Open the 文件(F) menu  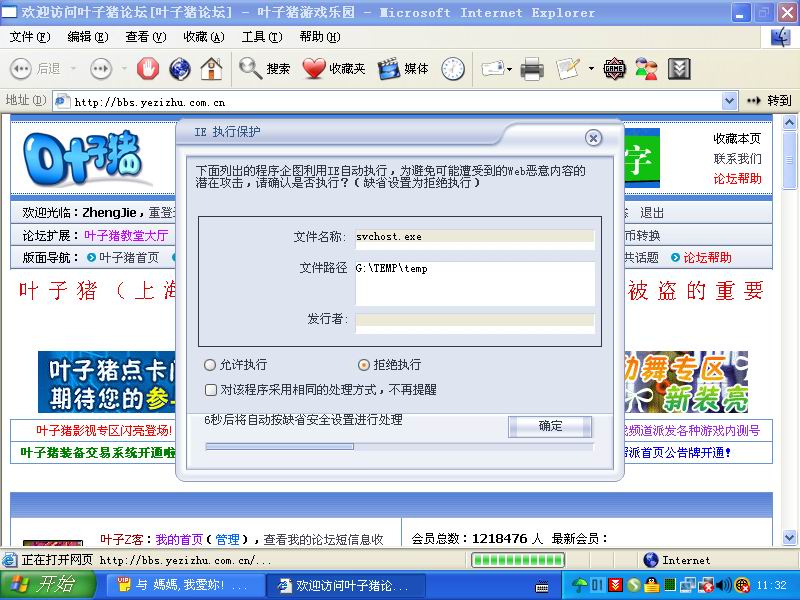[x=30, y=37]
